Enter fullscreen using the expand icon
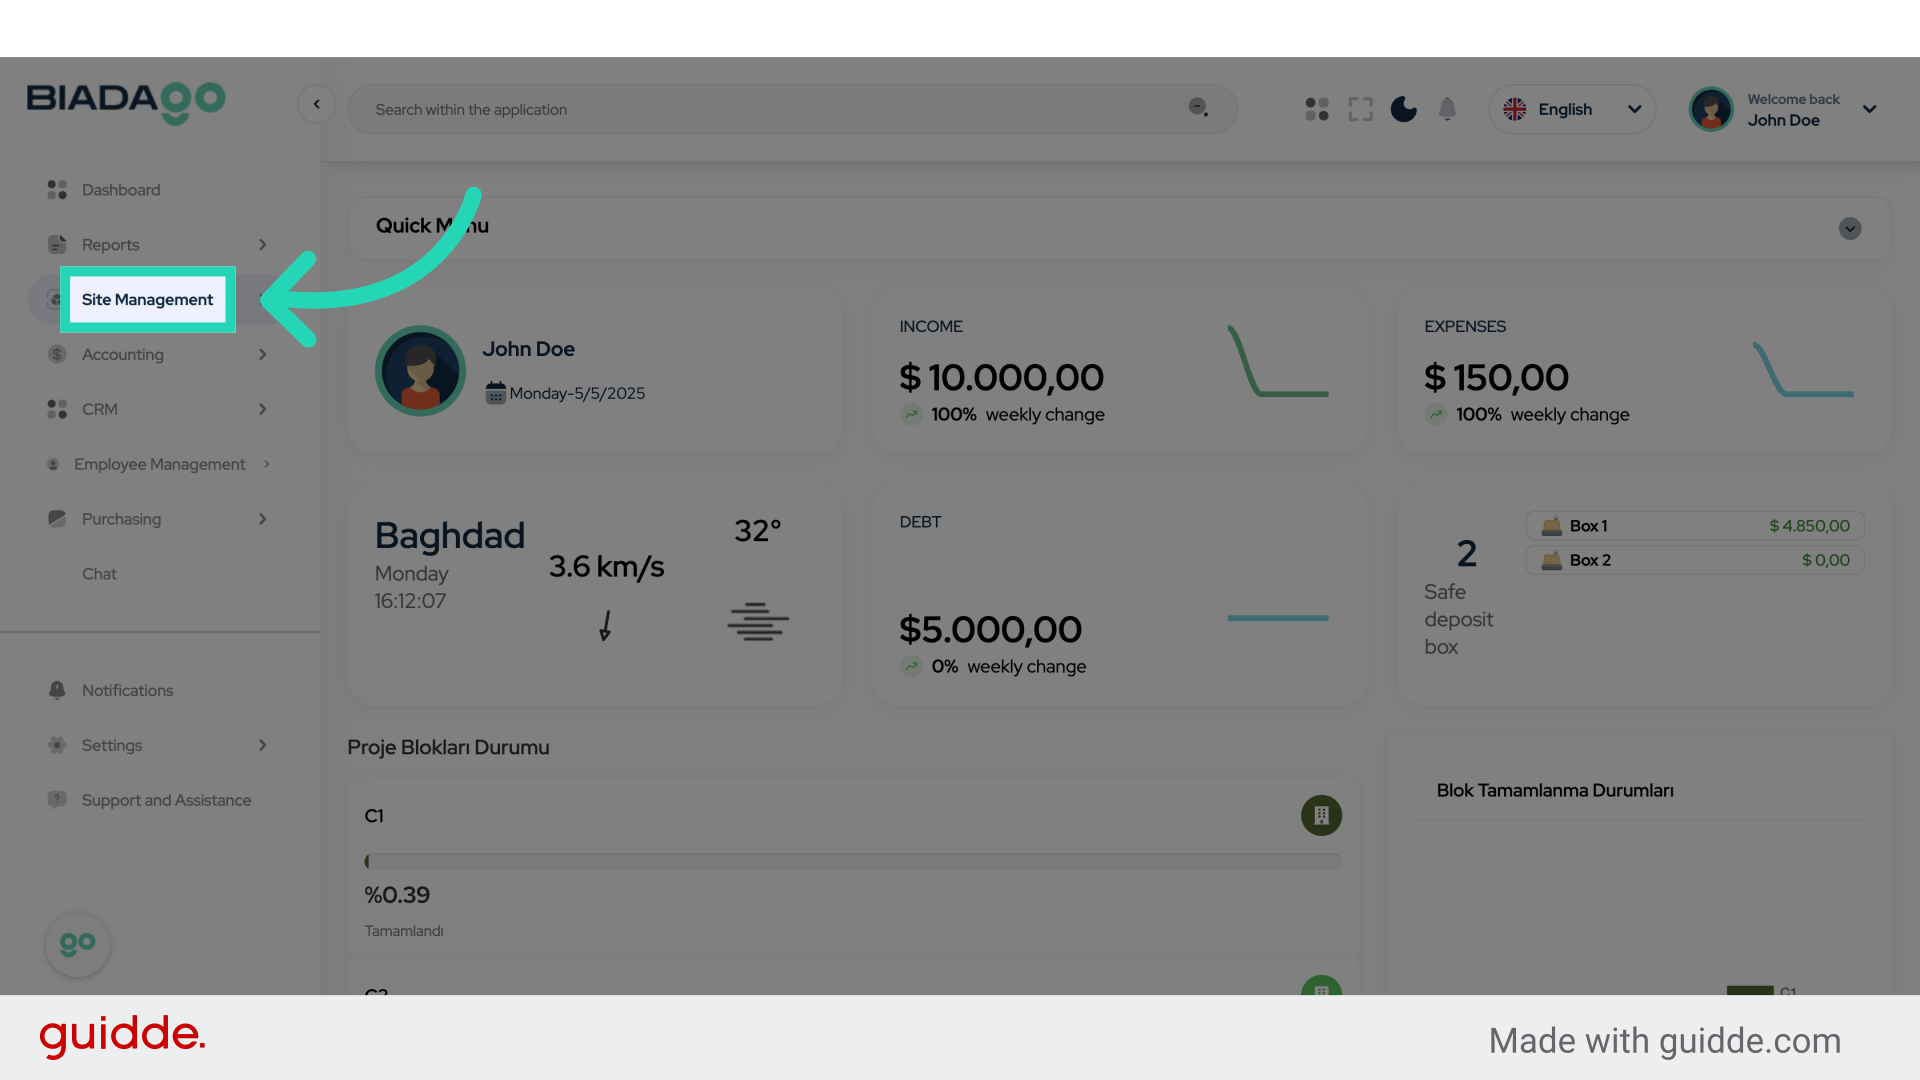1920x1080 pixels. [x=1360, y=109]
